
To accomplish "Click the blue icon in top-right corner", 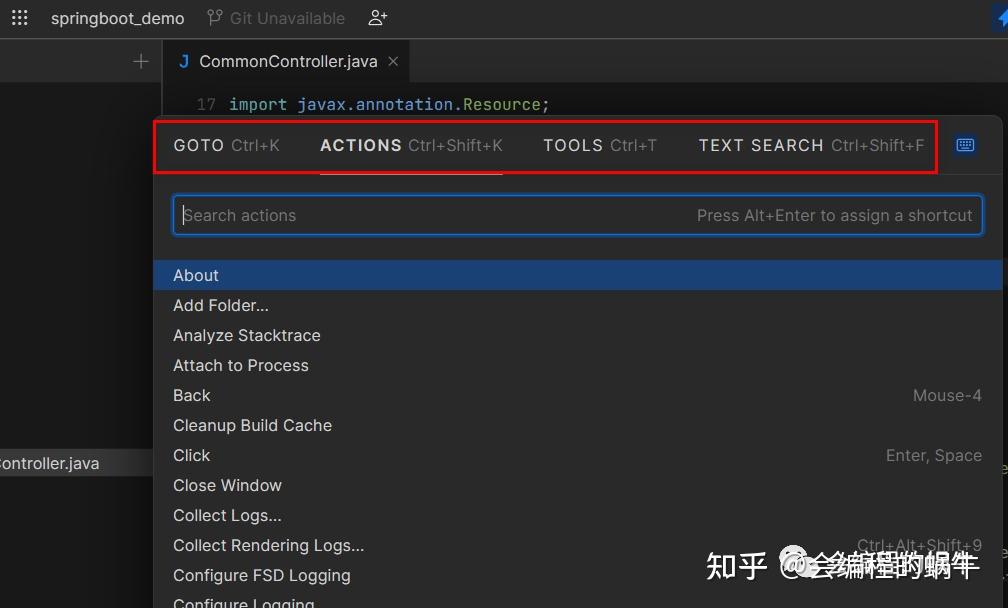I will tap(999, 17).
